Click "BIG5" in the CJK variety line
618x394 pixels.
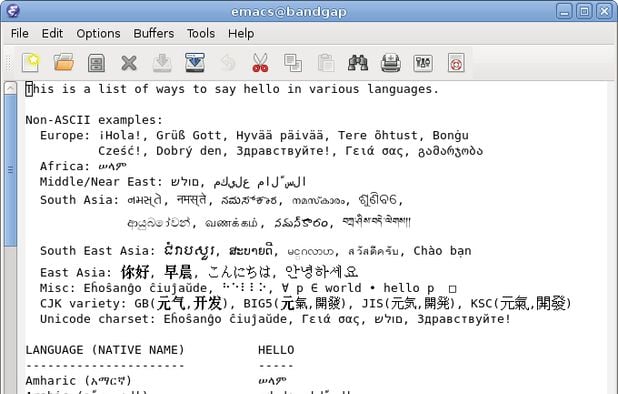click(258, 303)
